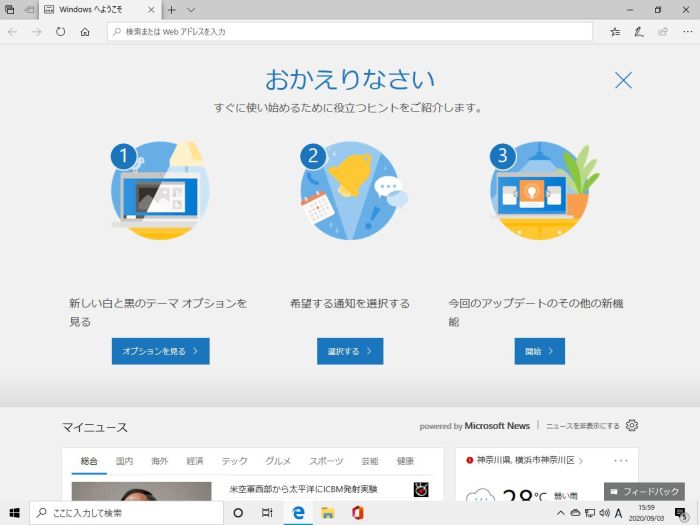Click the オプションを見る button

pos(160,351)
